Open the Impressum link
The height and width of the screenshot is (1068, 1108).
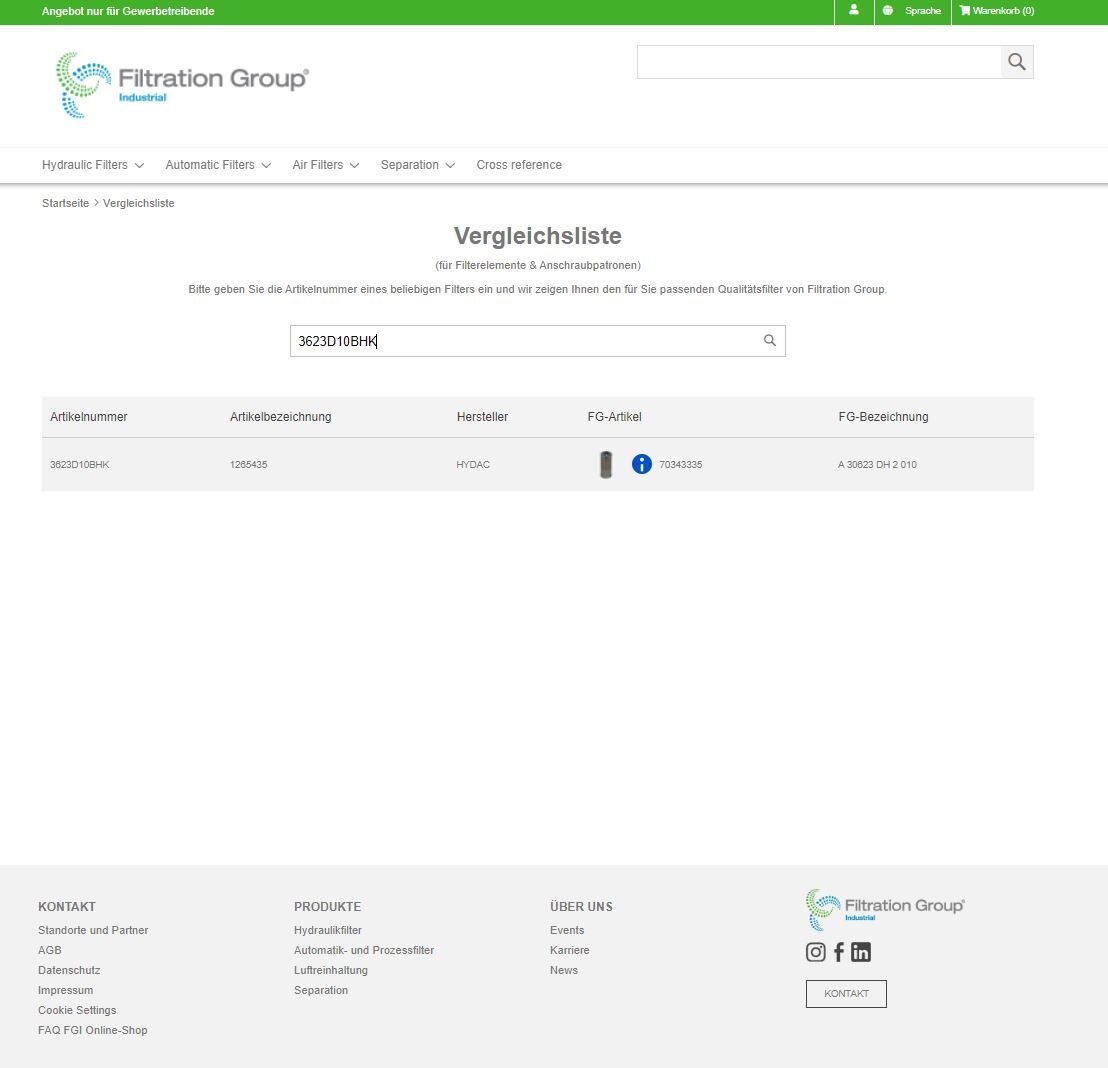pyautogui.click(x=65, y=990)
